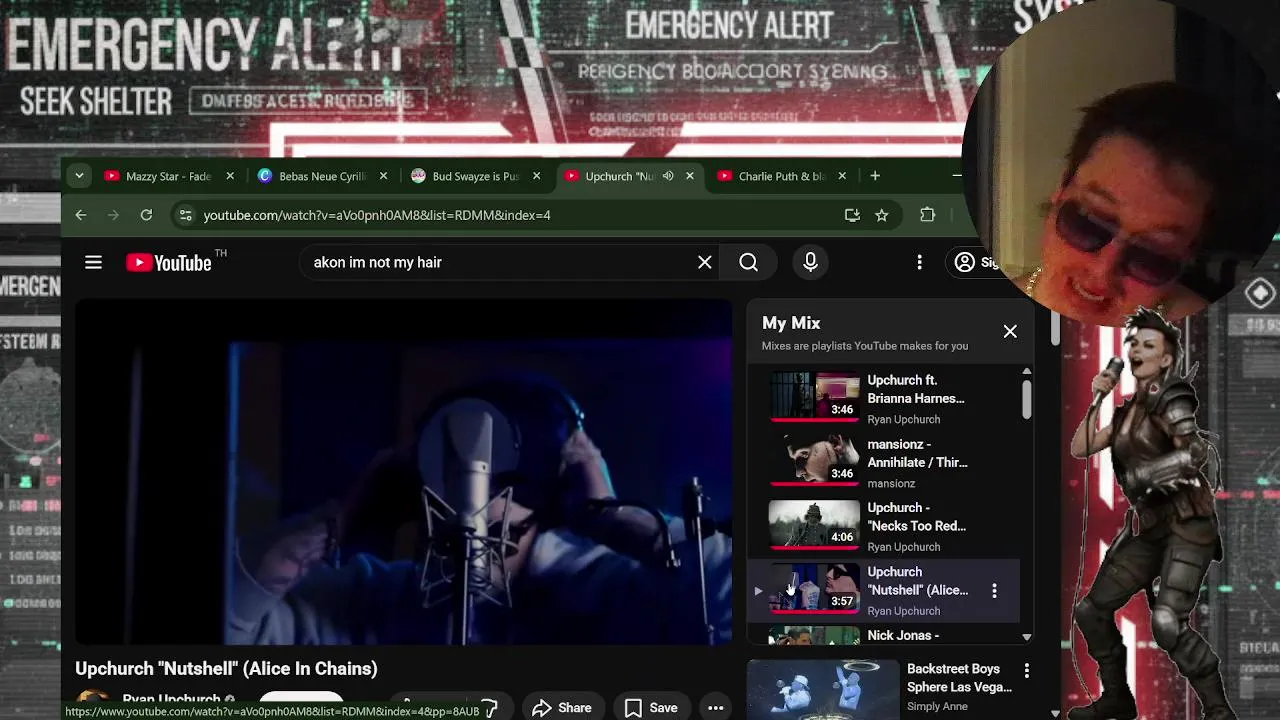Run search with magnifier button

tap(748, 262)
